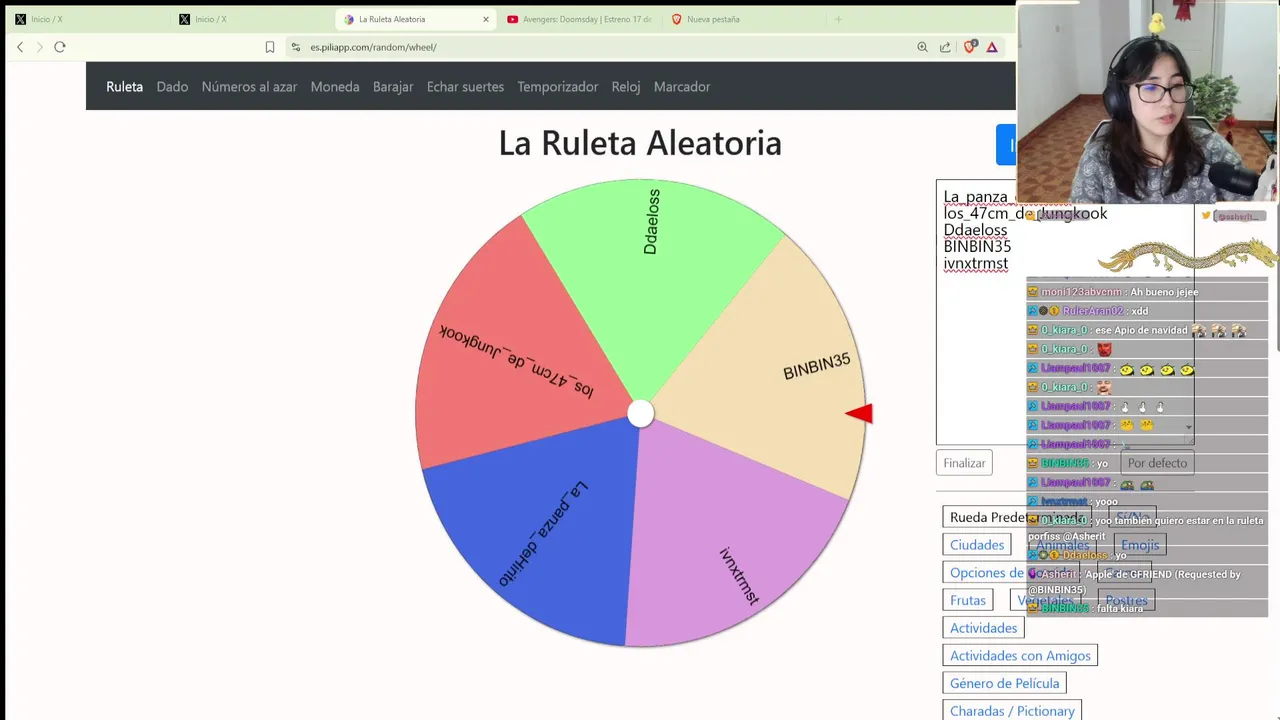Open the Barajar menu item
This screenshot has height=720, width=1280.
point(393,87)
